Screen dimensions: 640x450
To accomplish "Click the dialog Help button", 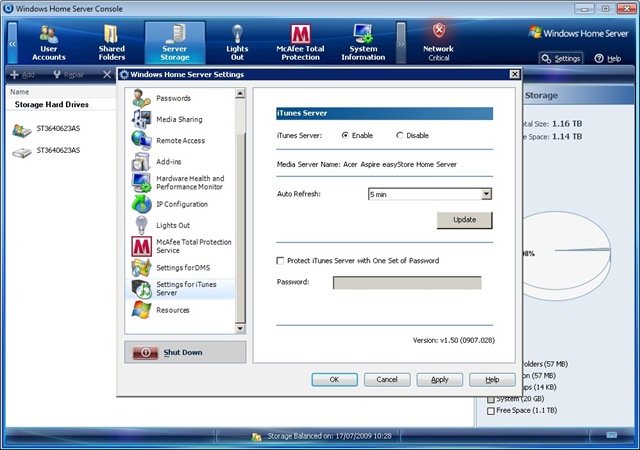I will 492,380.
